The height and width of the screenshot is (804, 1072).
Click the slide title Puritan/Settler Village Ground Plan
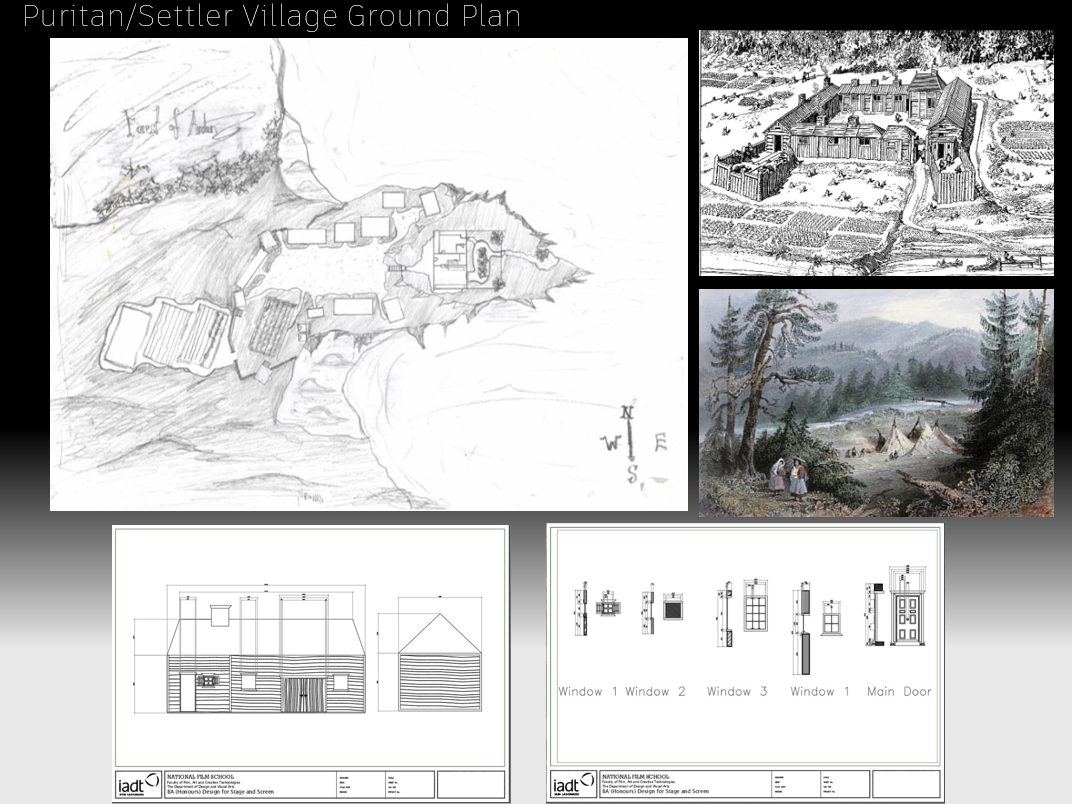tap(271, 16)
